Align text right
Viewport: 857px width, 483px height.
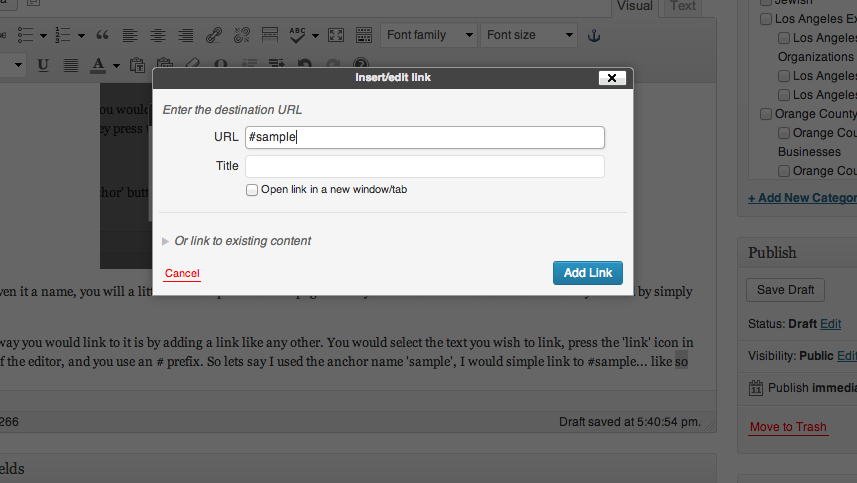pos(186,35)
